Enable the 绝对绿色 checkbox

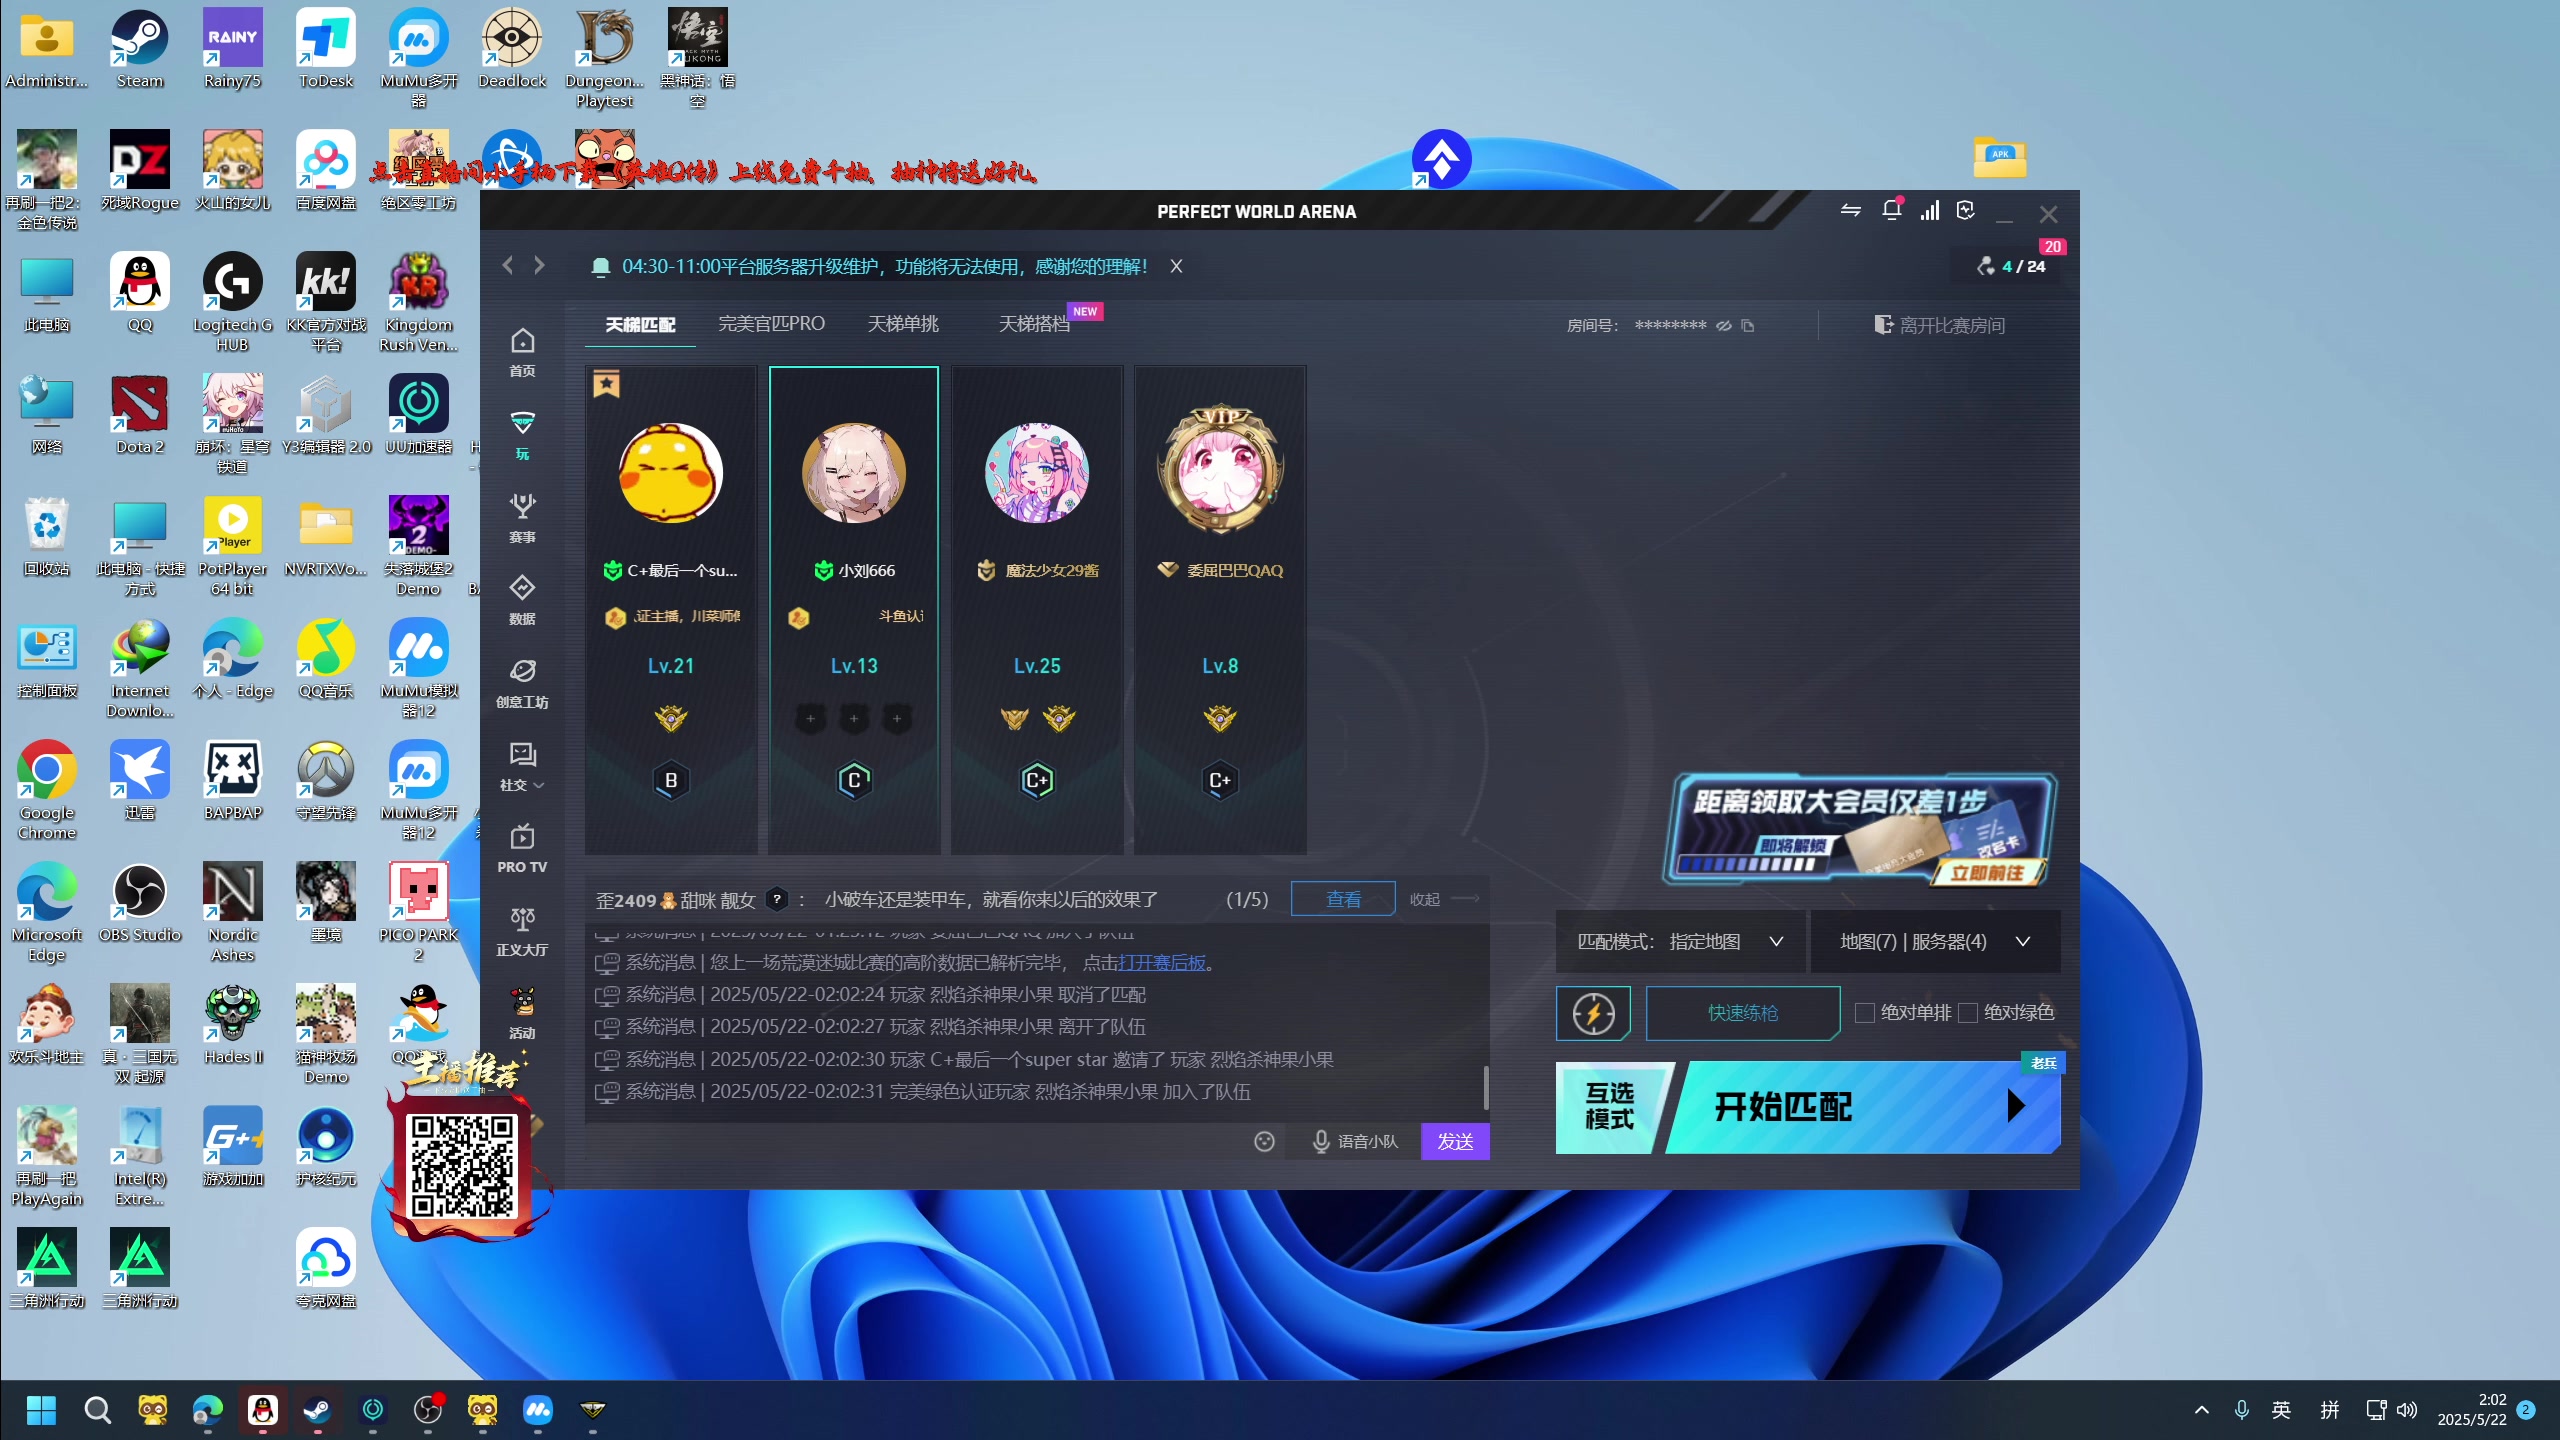point(1967,1013)
